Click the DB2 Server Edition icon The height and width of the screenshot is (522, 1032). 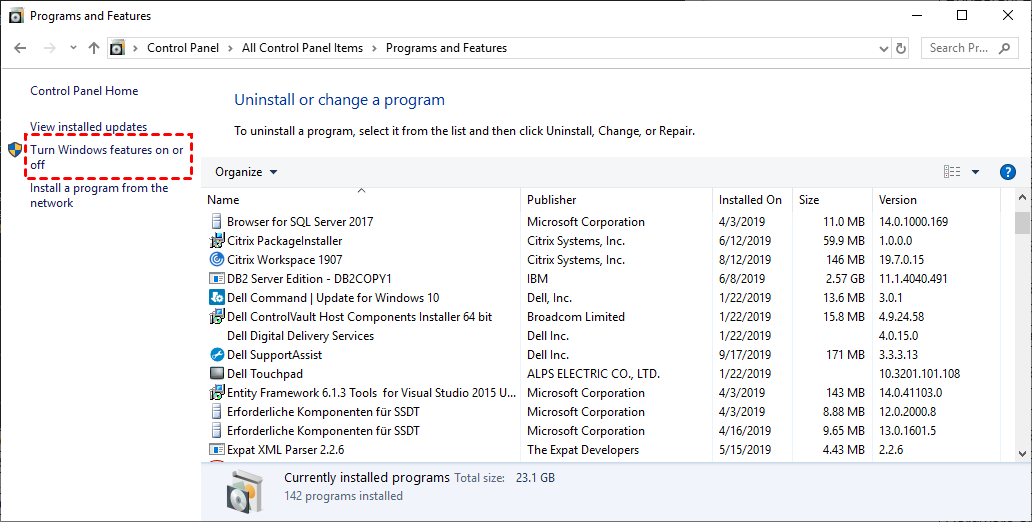tap(217, 279)
